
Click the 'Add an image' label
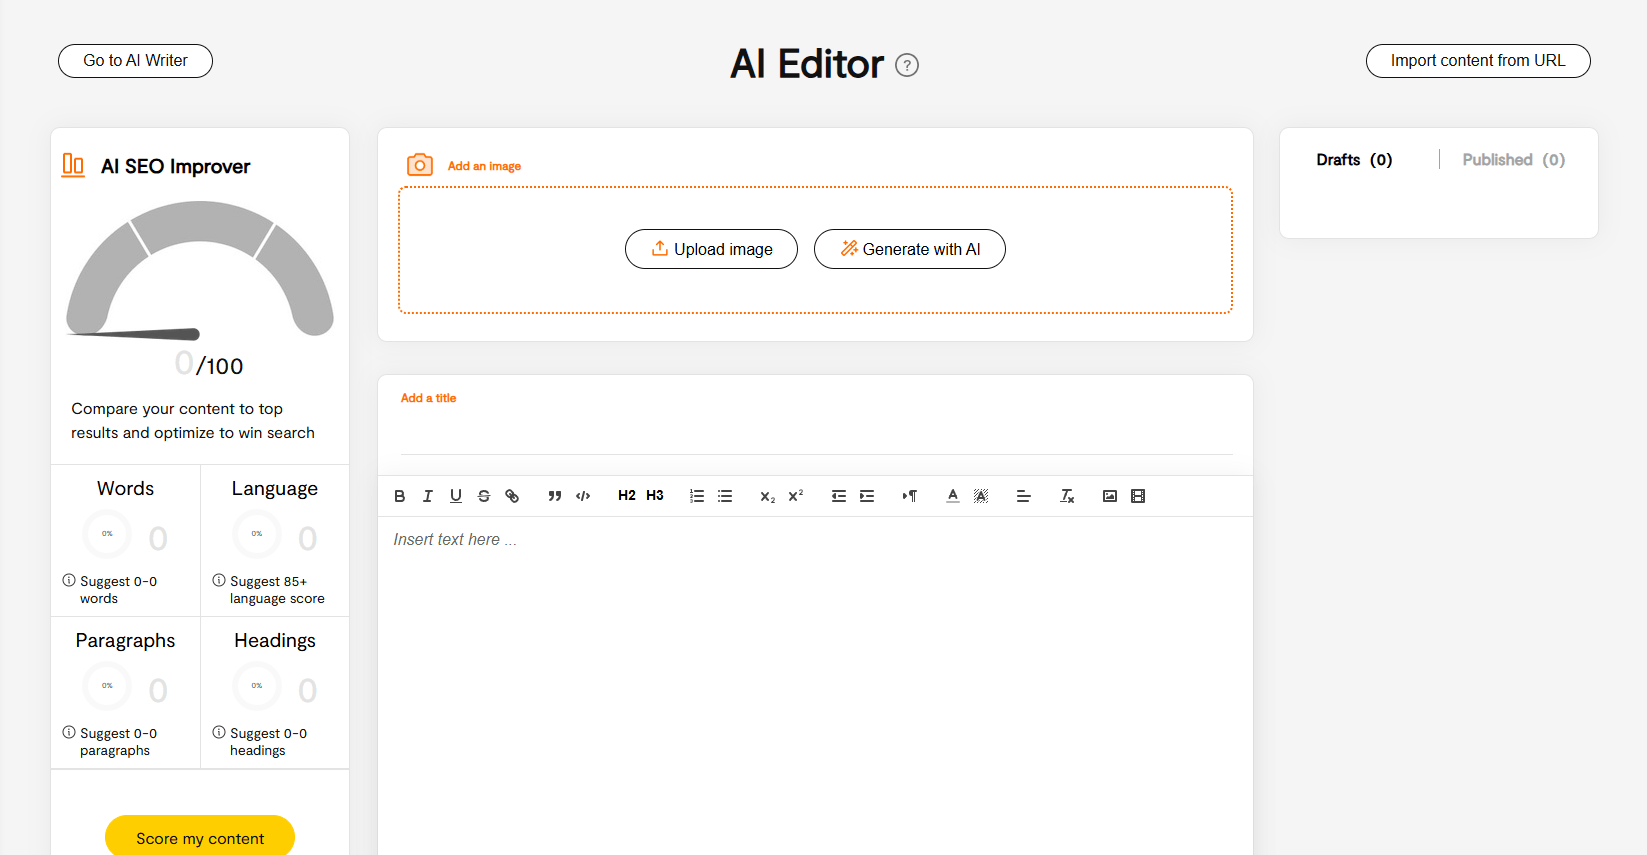pos(484,166)
